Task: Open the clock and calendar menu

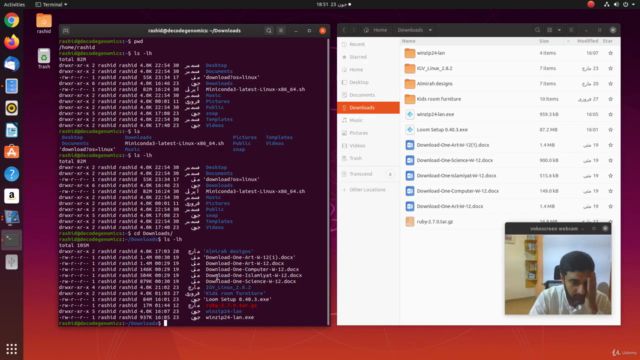Action: [333, 4]
